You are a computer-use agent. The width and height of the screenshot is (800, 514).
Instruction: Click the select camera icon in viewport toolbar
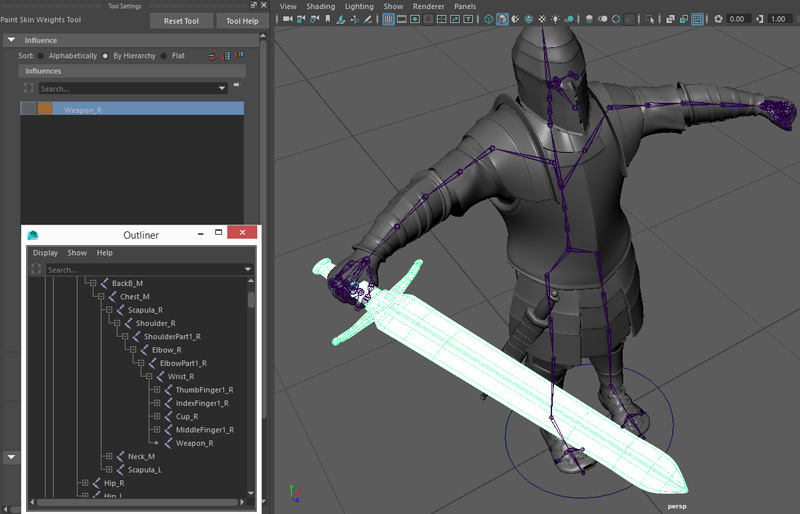[288, 19]
